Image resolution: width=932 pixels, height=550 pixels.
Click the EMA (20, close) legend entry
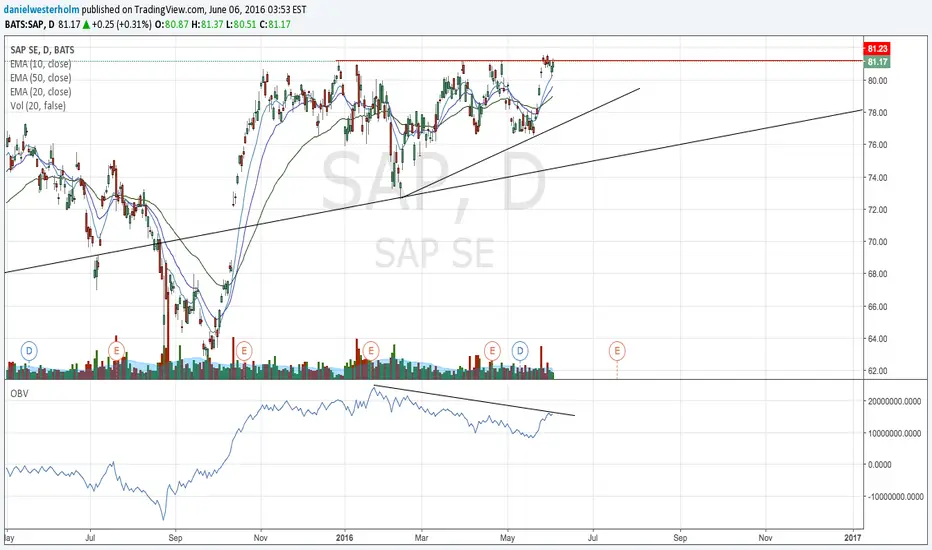[40, 92]
